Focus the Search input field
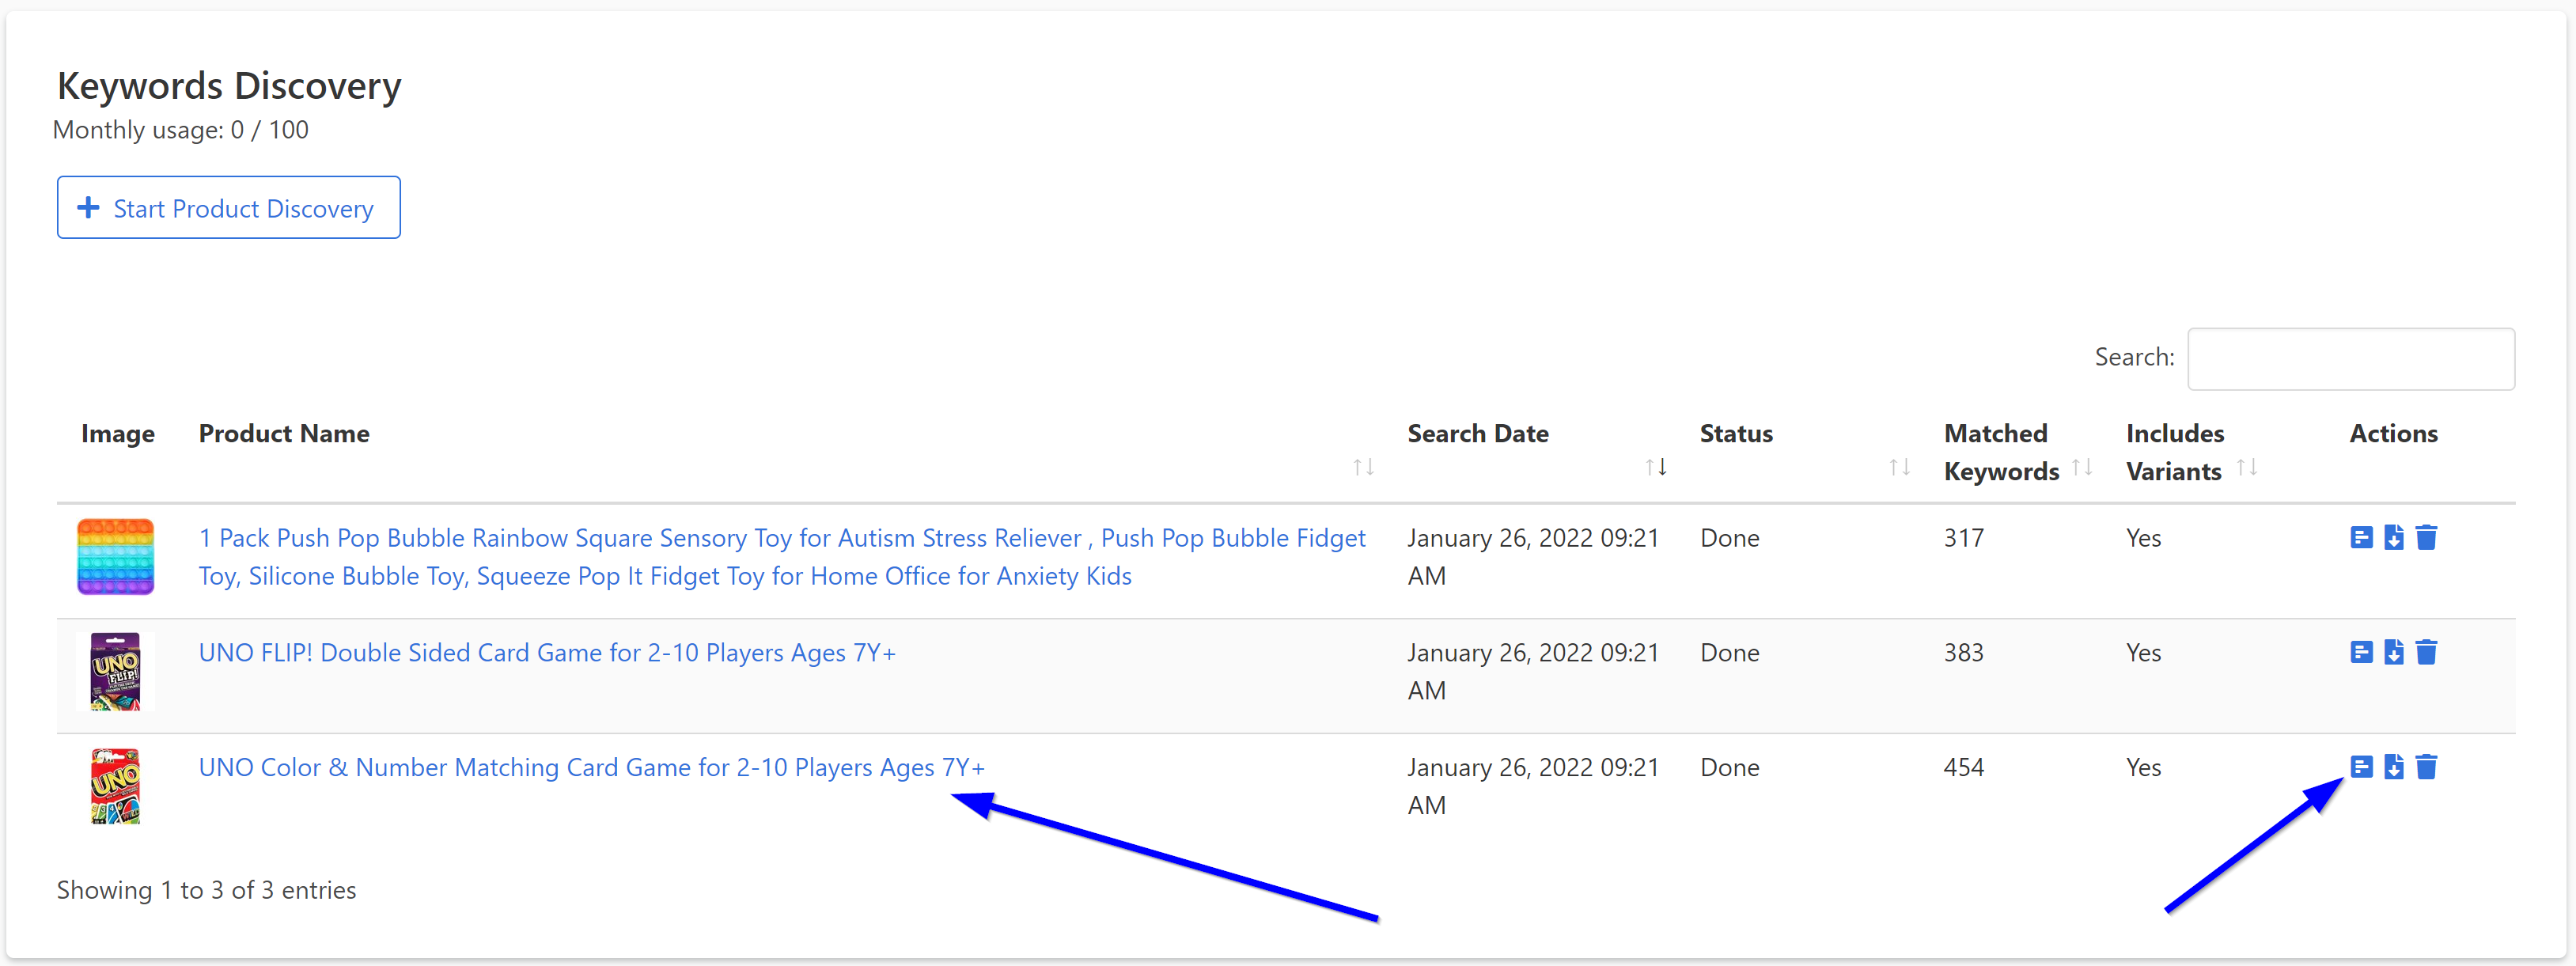 tap(2350, 359)
